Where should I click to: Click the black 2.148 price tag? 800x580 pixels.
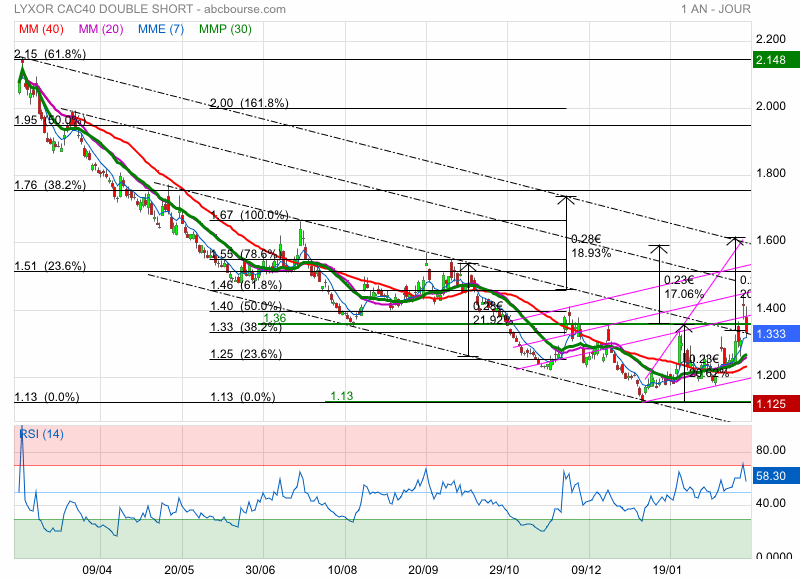771,60
